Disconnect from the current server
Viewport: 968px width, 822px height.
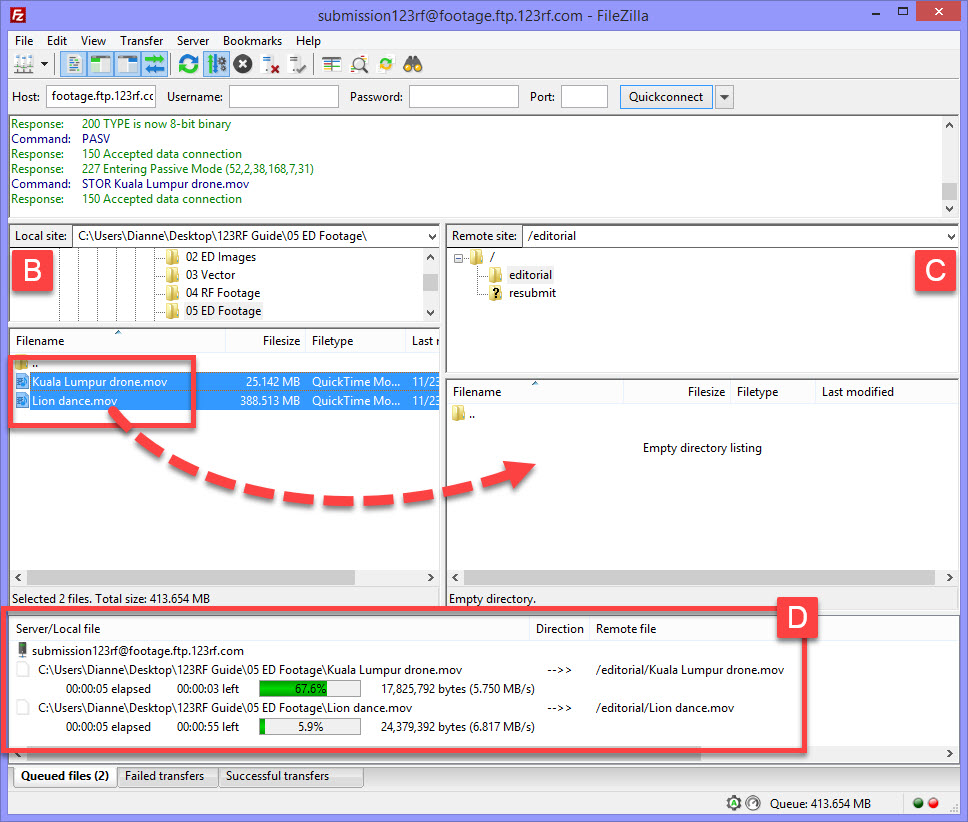click(270, 64)
